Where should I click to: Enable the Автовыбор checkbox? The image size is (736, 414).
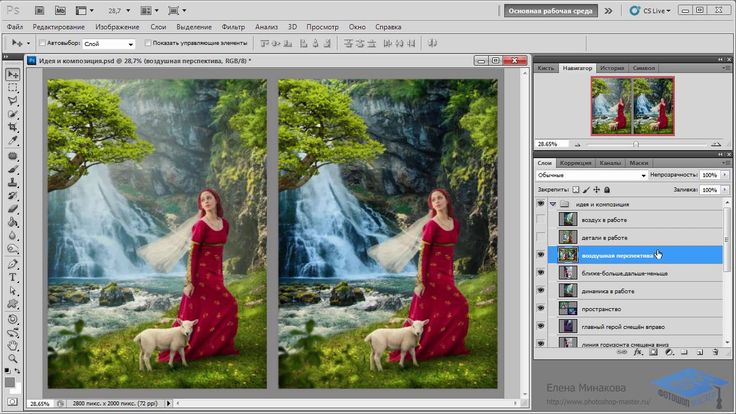42,44
